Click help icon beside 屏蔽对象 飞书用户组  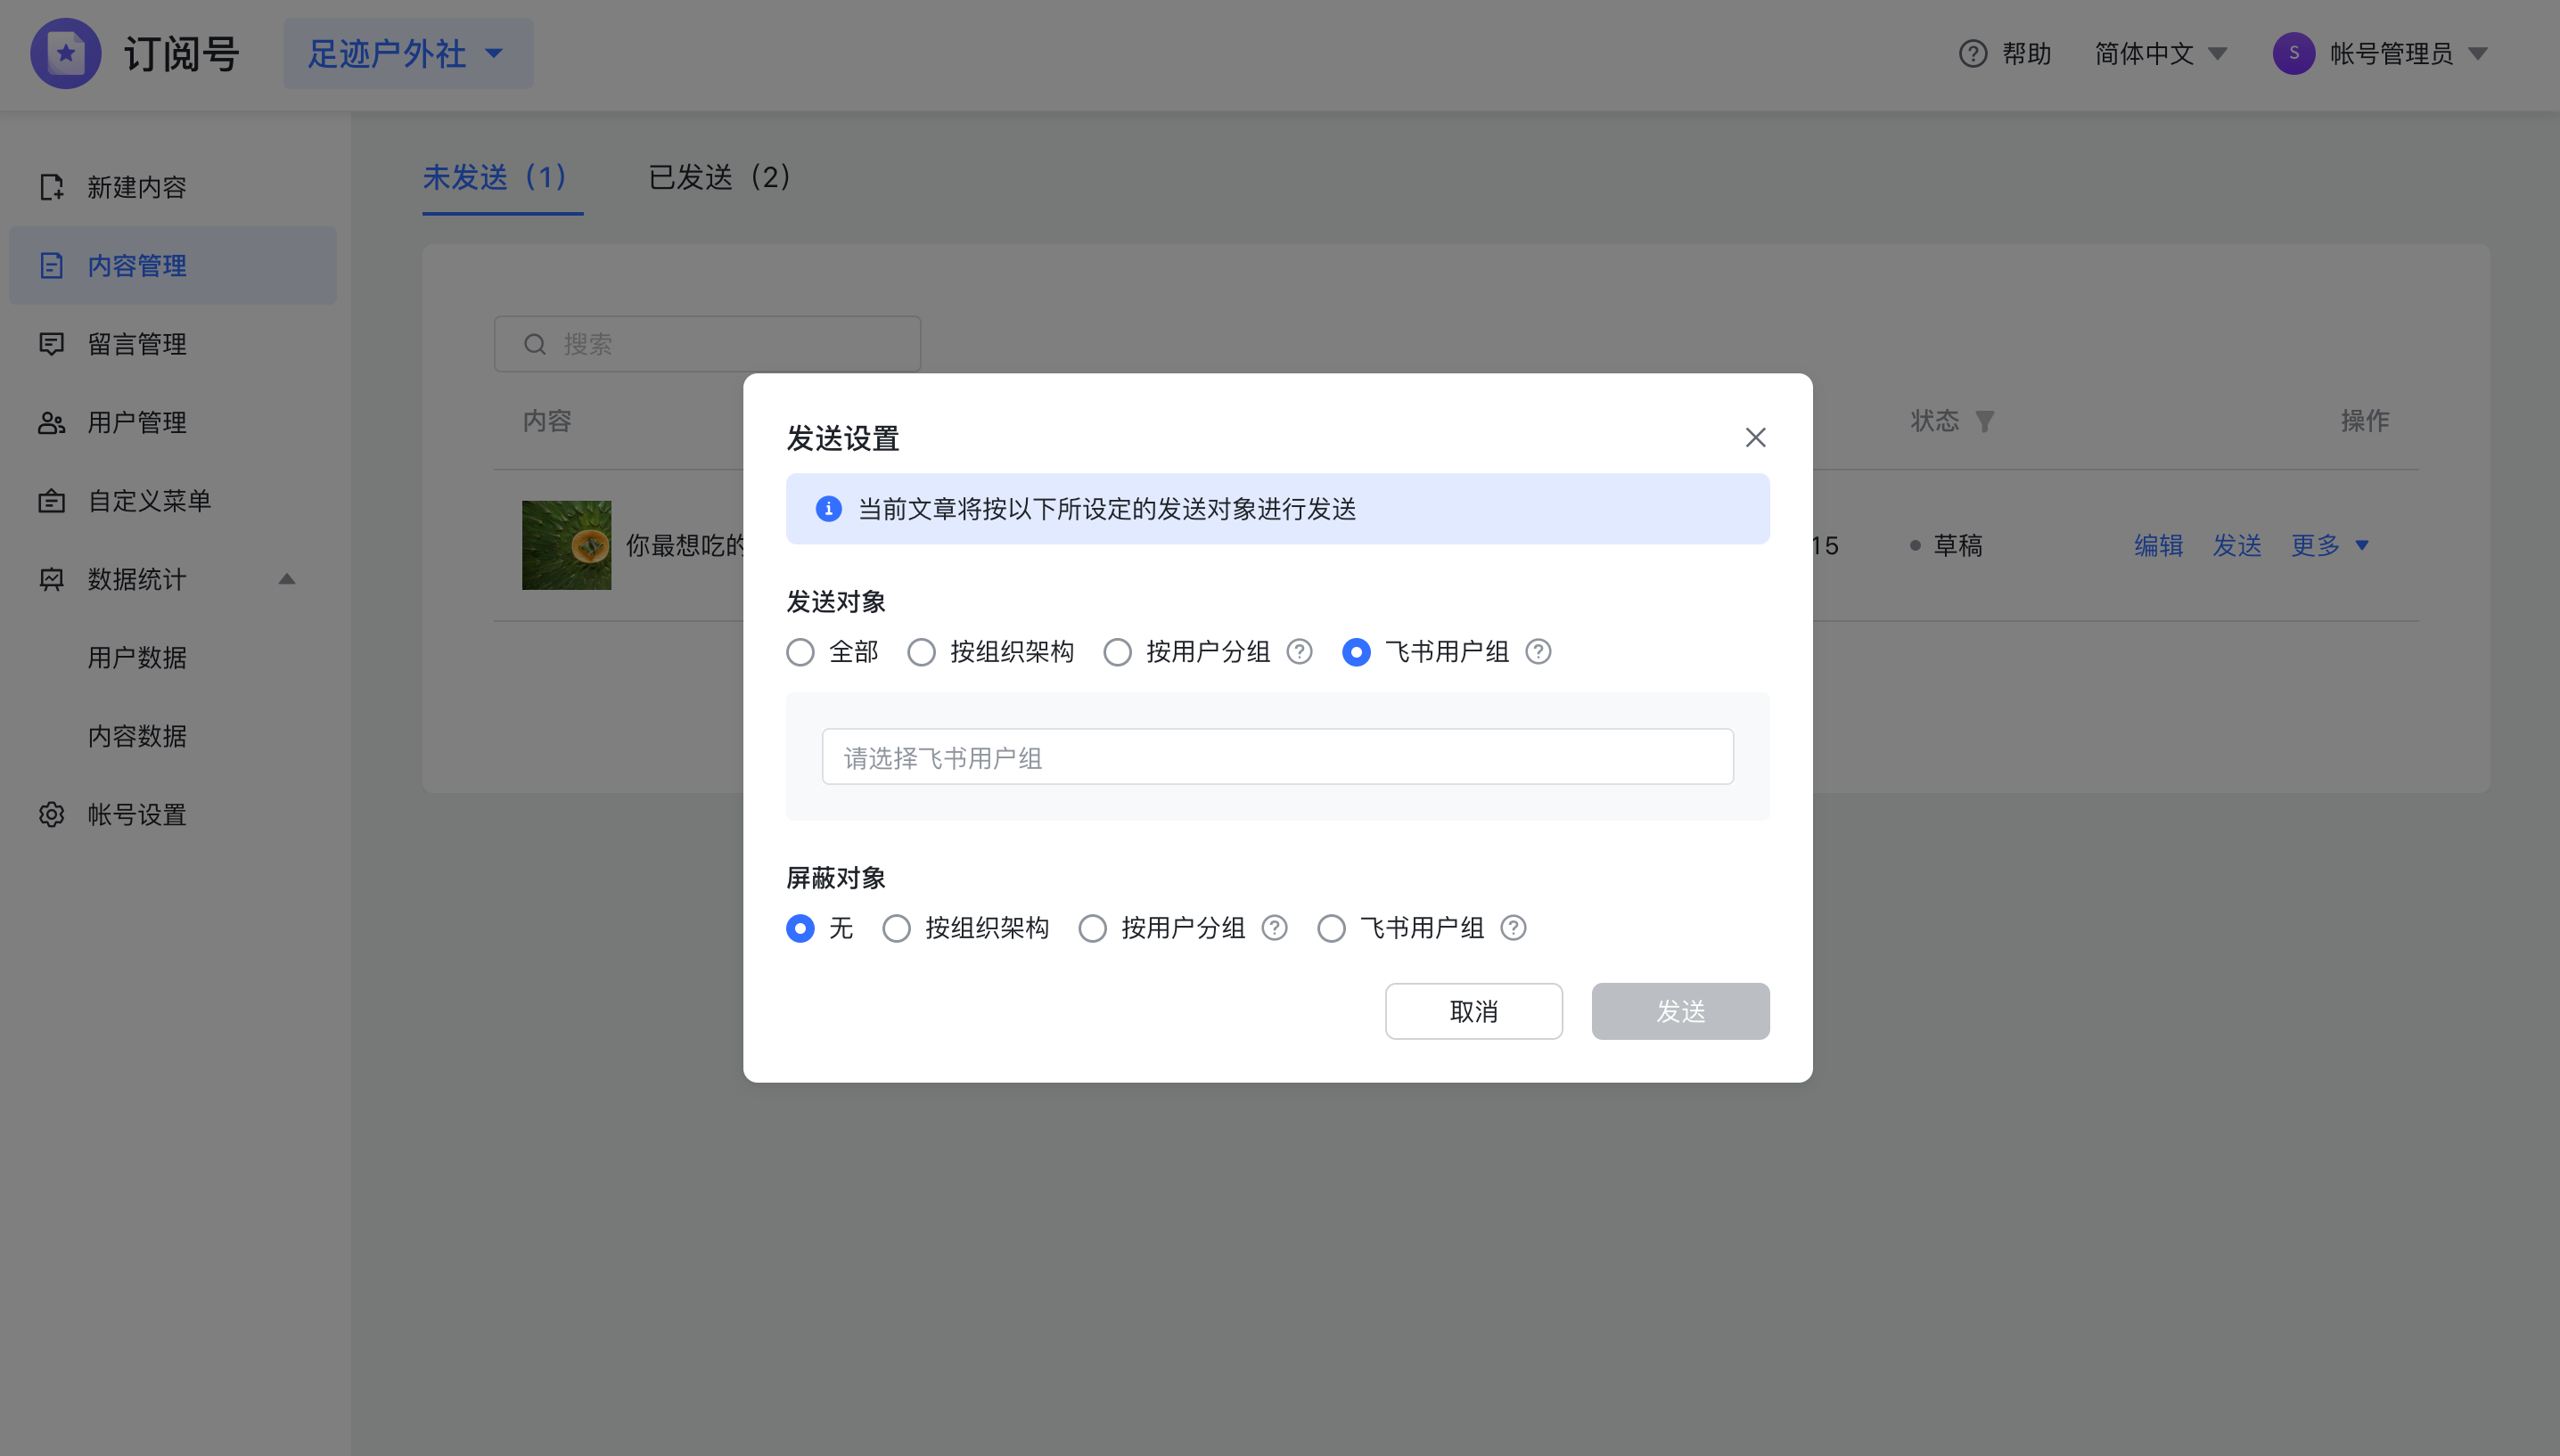click(x=1513, y=928)
